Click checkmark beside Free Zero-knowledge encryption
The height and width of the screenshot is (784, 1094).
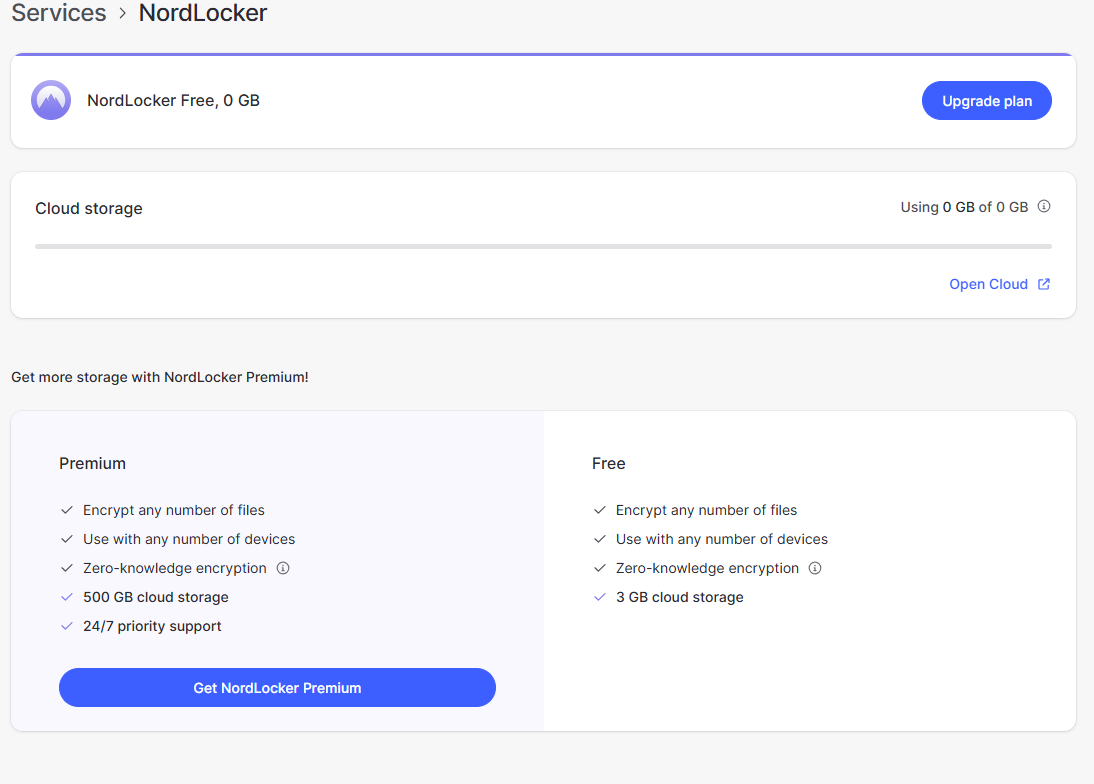599,568
